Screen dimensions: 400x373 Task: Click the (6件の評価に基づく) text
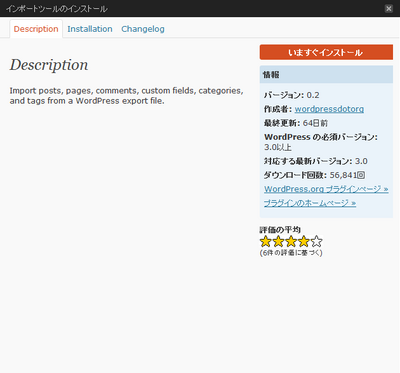point(291,253)
